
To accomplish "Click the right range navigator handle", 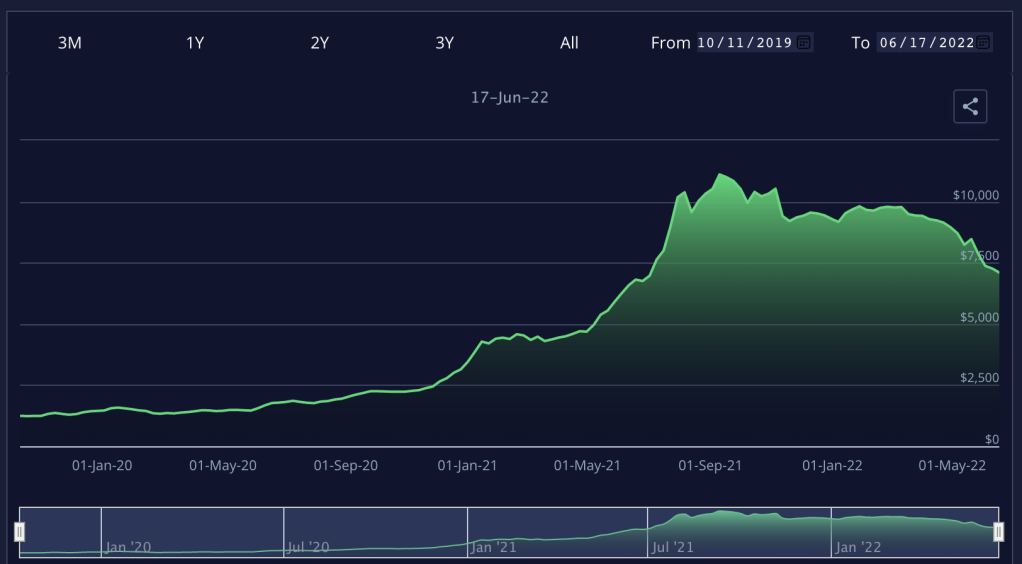I will point(998,532).
